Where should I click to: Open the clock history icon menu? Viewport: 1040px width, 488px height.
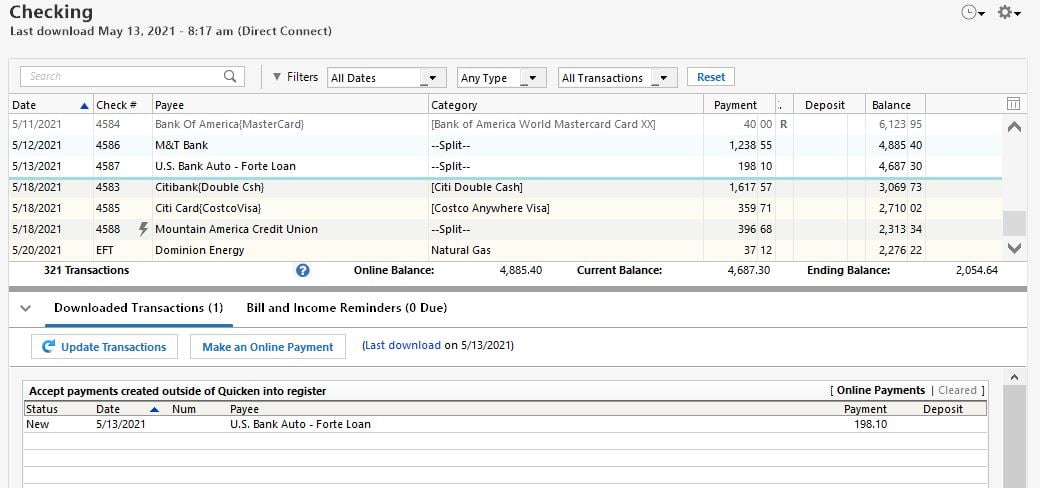click(x=972, y=13)
